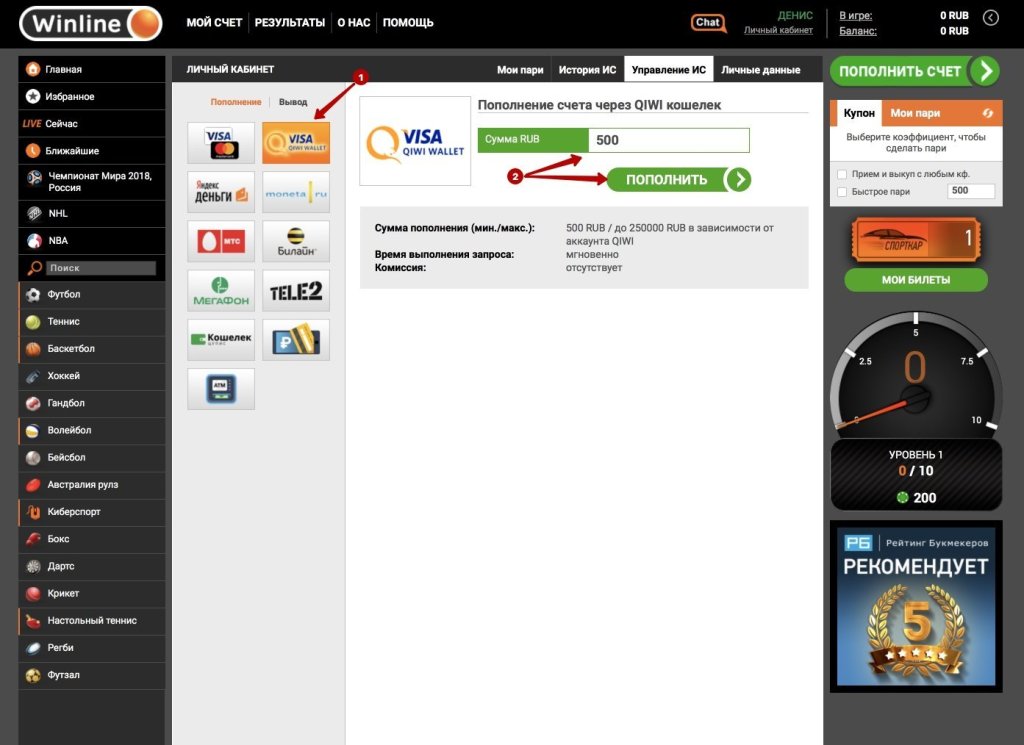Click ПОПОЛНИТЬ СЧЕТ button

tap(916, 71)
